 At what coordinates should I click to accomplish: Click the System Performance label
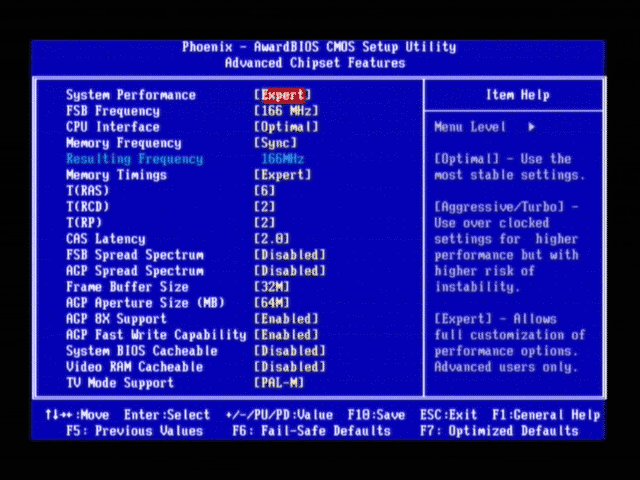point(131,95)
